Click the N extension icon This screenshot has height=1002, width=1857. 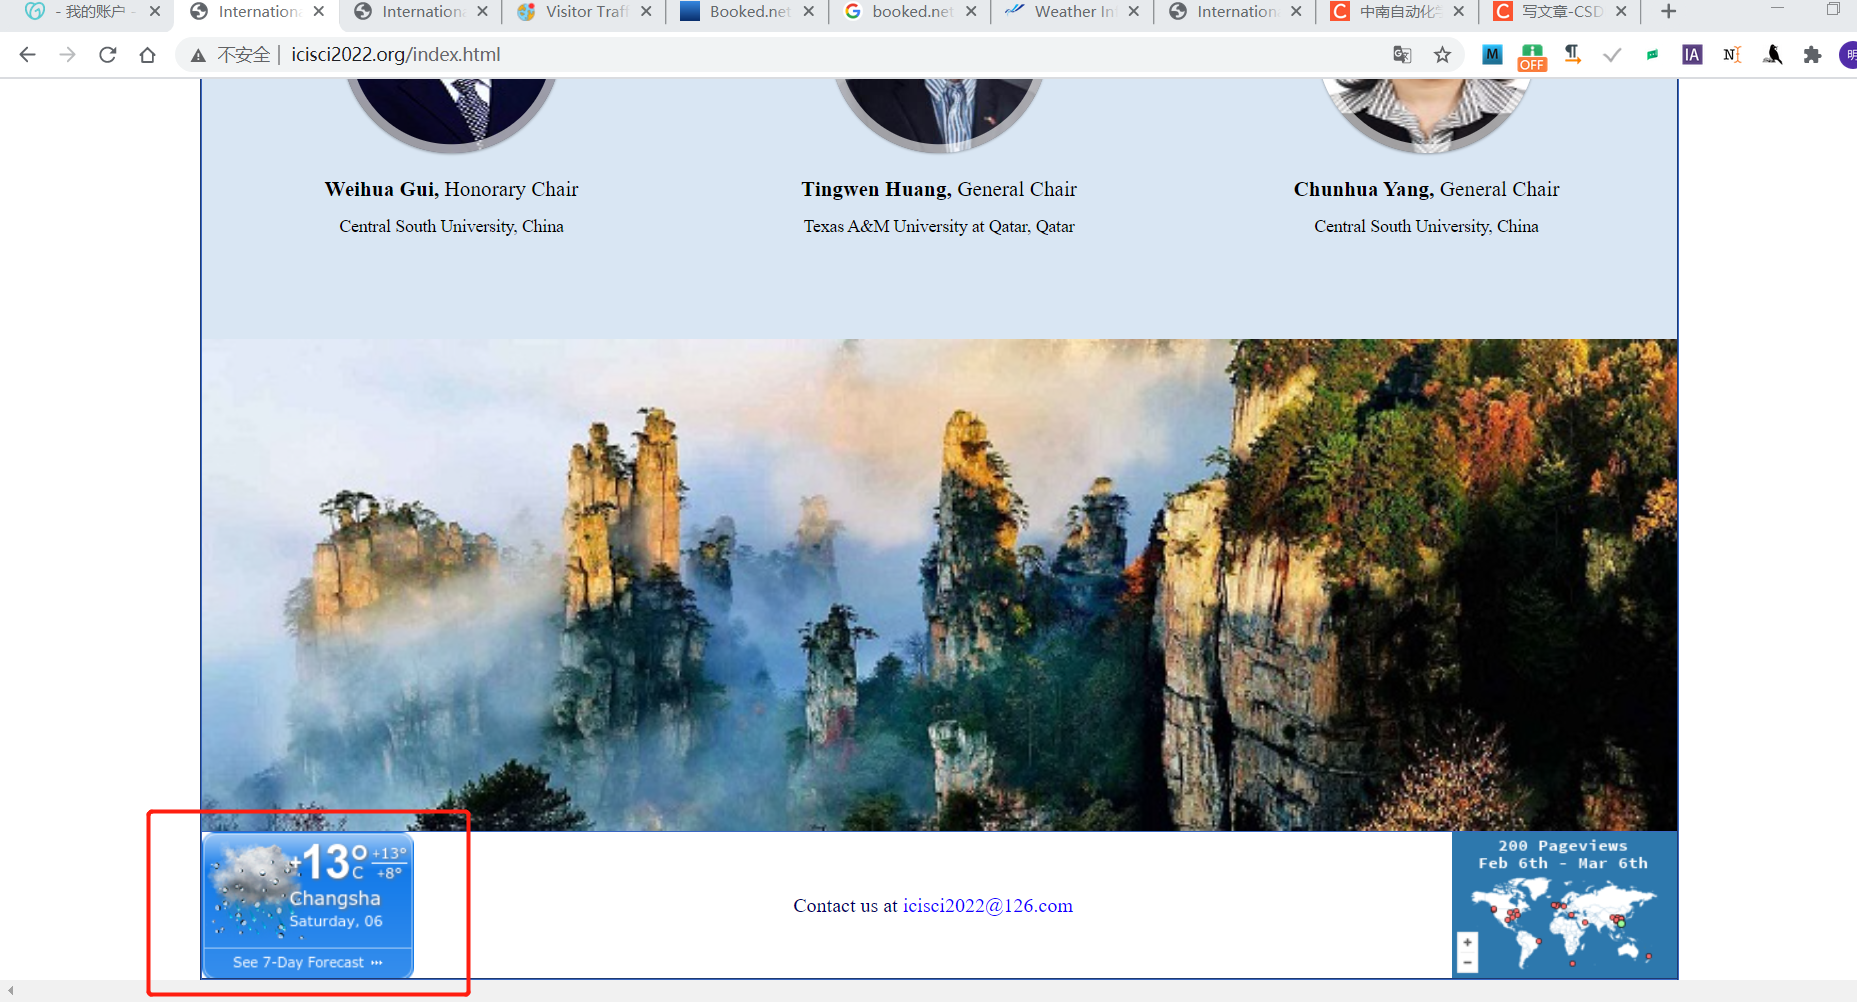tap(1732, 55)
